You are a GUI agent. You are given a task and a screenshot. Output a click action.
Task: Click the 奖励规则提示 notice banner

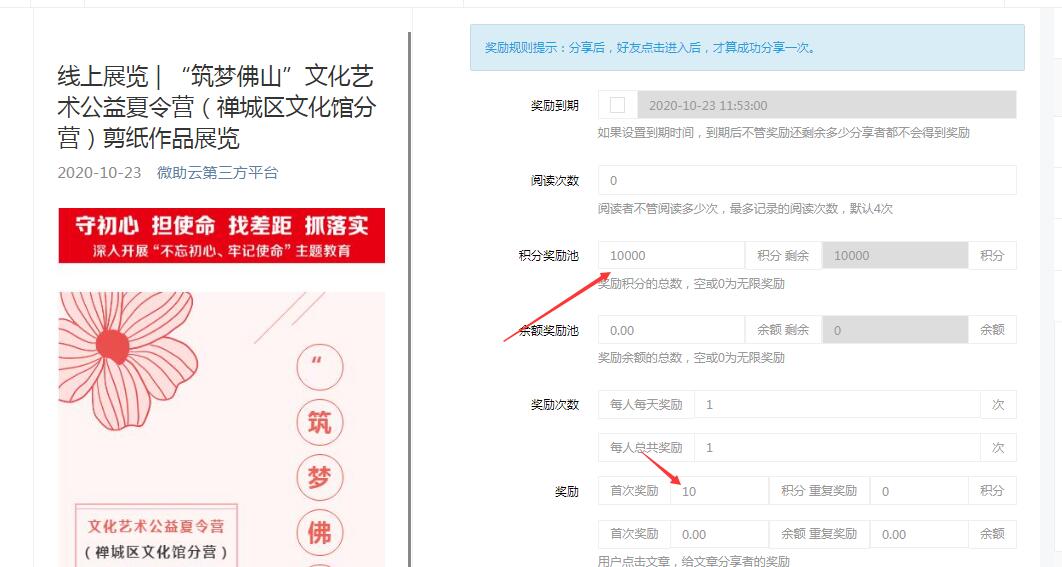pos(747,47)
